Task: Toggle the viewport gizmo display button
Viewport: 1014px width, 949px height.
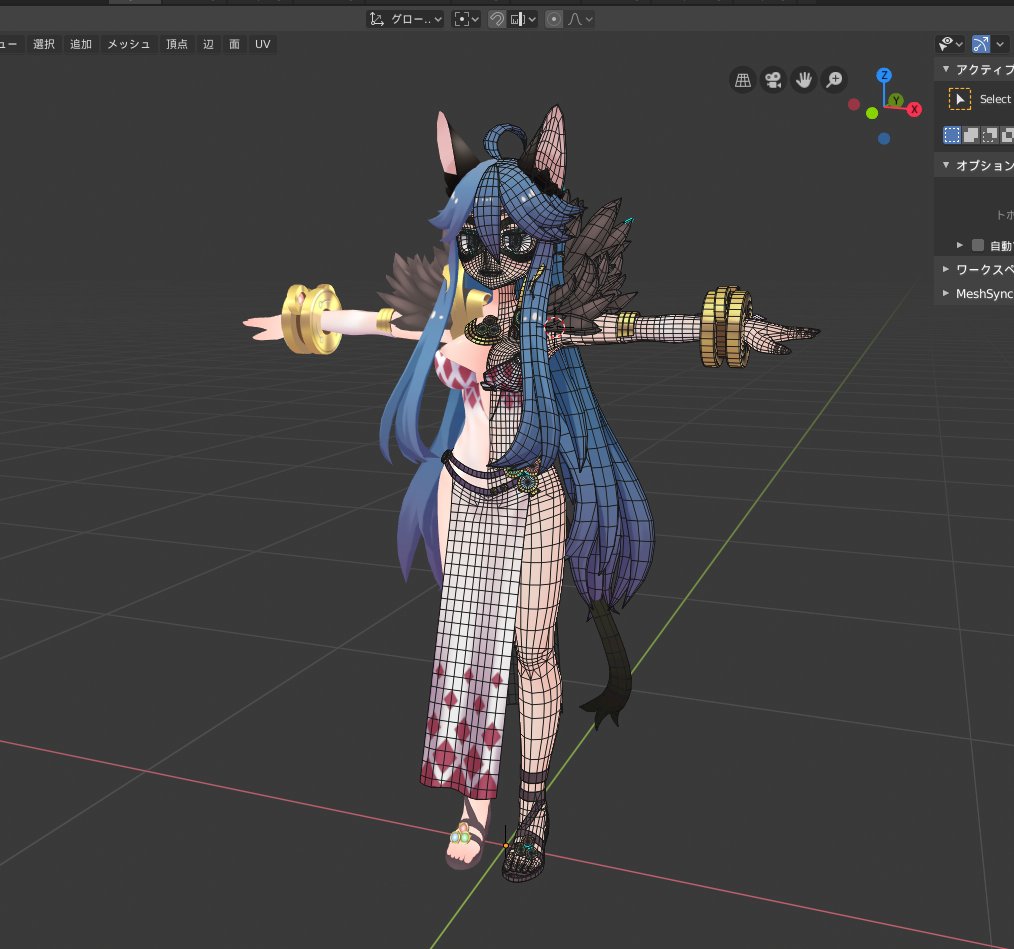Action: [980, 44]
